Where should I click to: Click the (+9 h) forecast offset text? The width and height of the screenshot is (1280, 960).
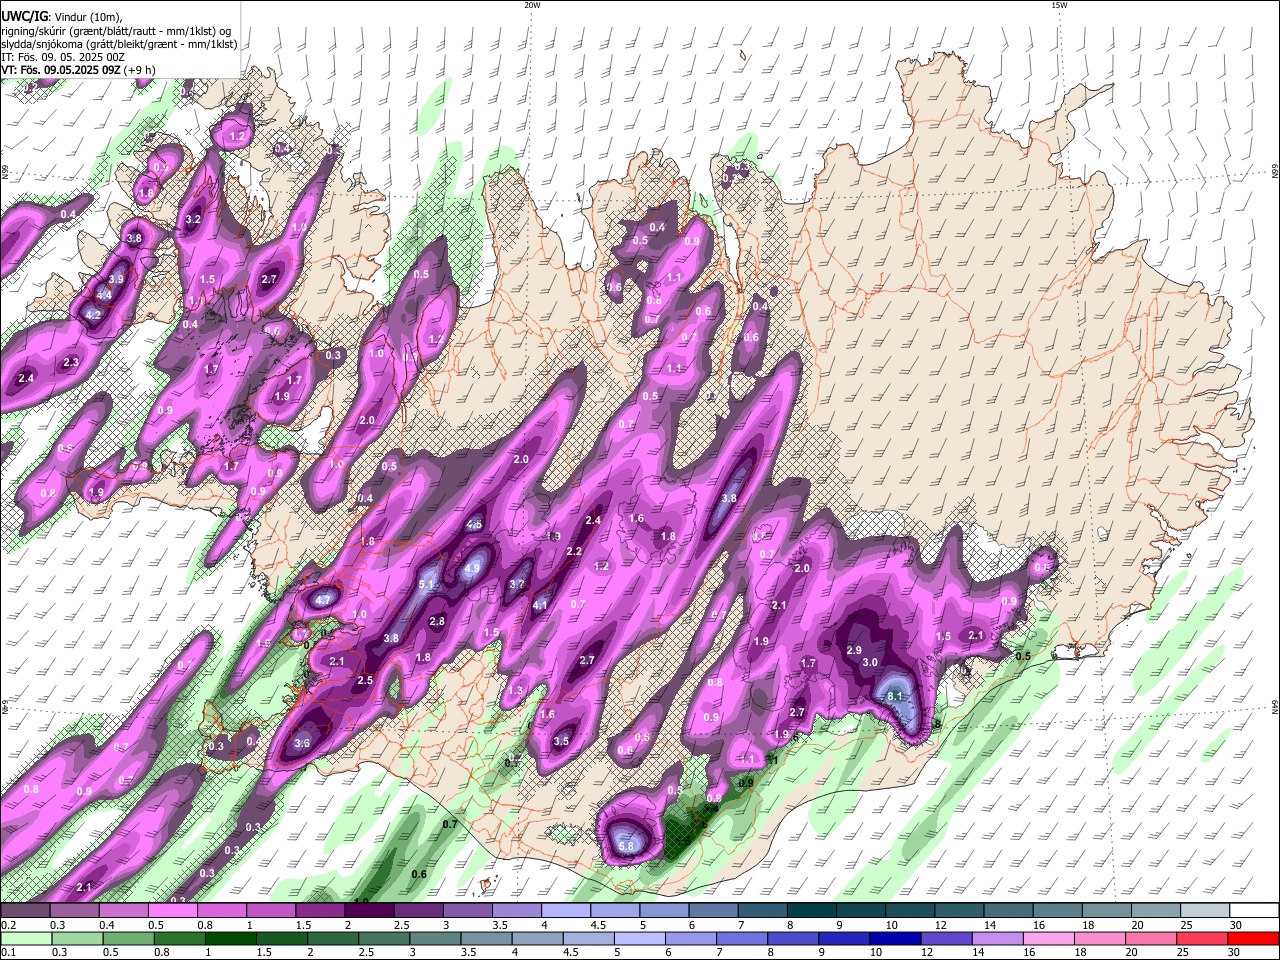[x=140, y=70]
